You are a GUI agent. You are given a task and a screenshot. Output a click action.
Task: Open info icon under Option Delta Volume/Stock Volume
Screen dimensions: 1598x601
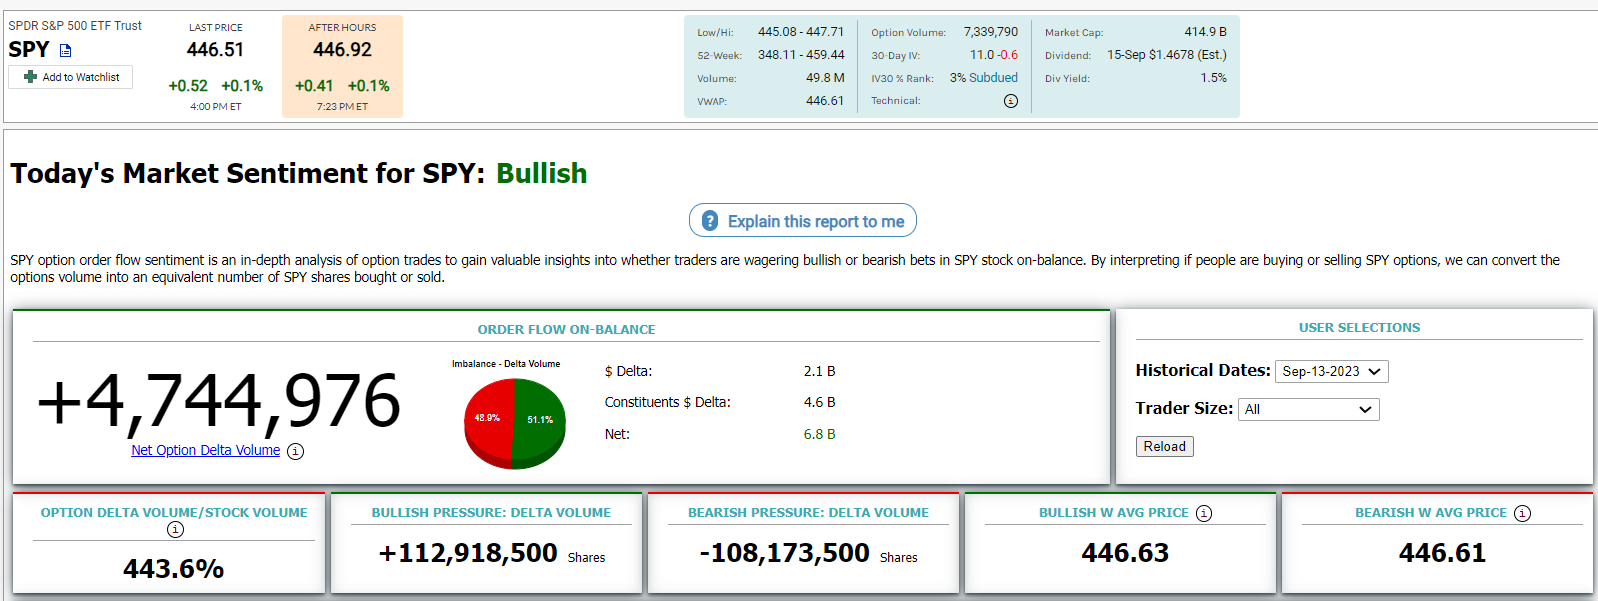pyautogui.click(x=175, y=529)
